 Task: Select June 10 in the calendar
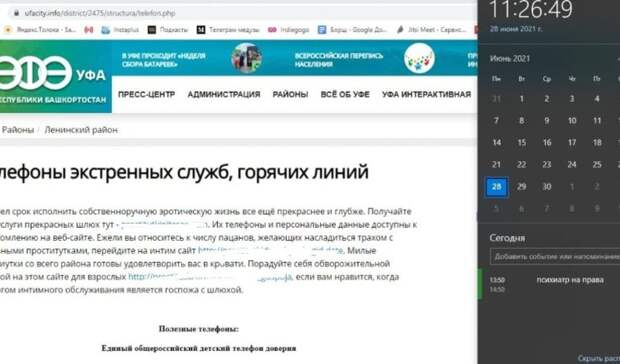point(572,121)
